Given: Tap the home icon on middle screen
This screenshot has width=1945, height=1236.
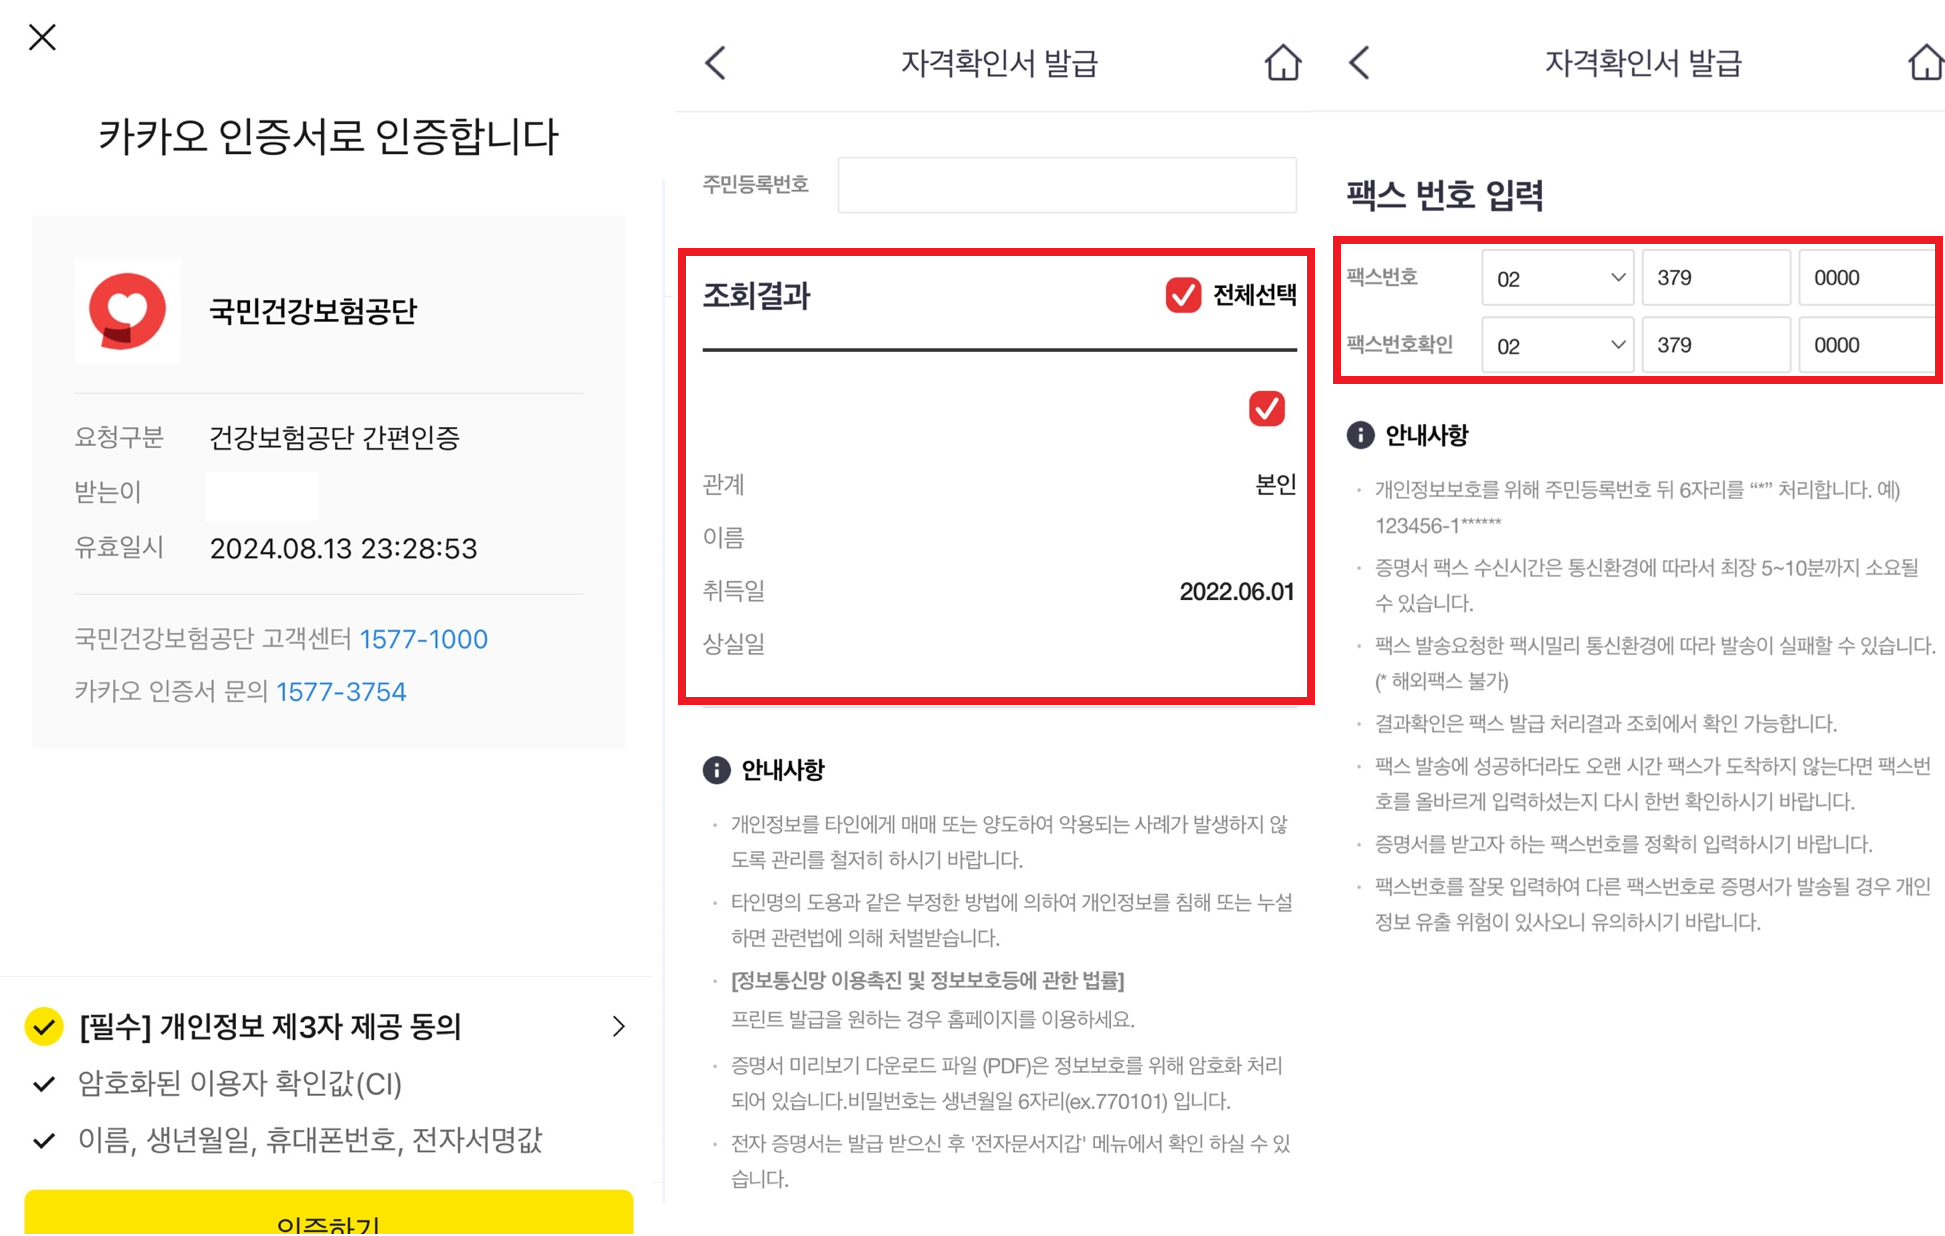Looking at the screenshot, I should (1282, 63).
